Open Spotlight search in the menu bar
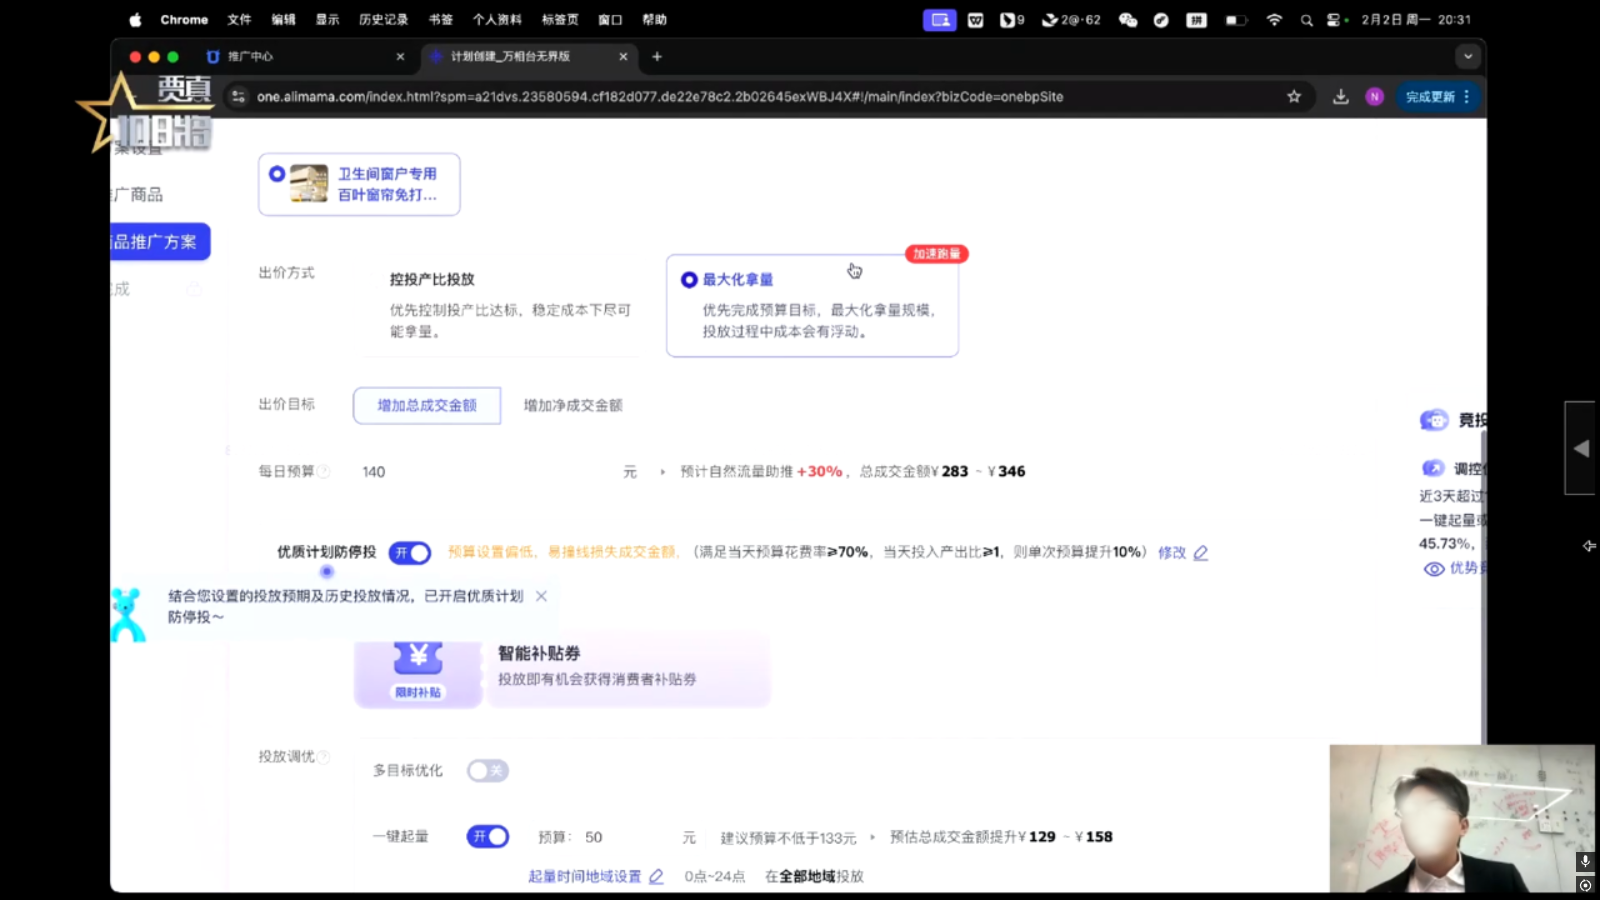The width and height of the screenshot is (1600, 900). (x=1306, y=20)
